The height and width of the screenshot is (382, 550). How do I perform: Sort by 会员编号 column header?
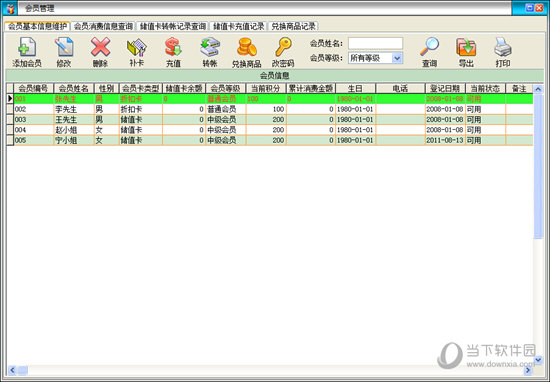pos(33,88)
